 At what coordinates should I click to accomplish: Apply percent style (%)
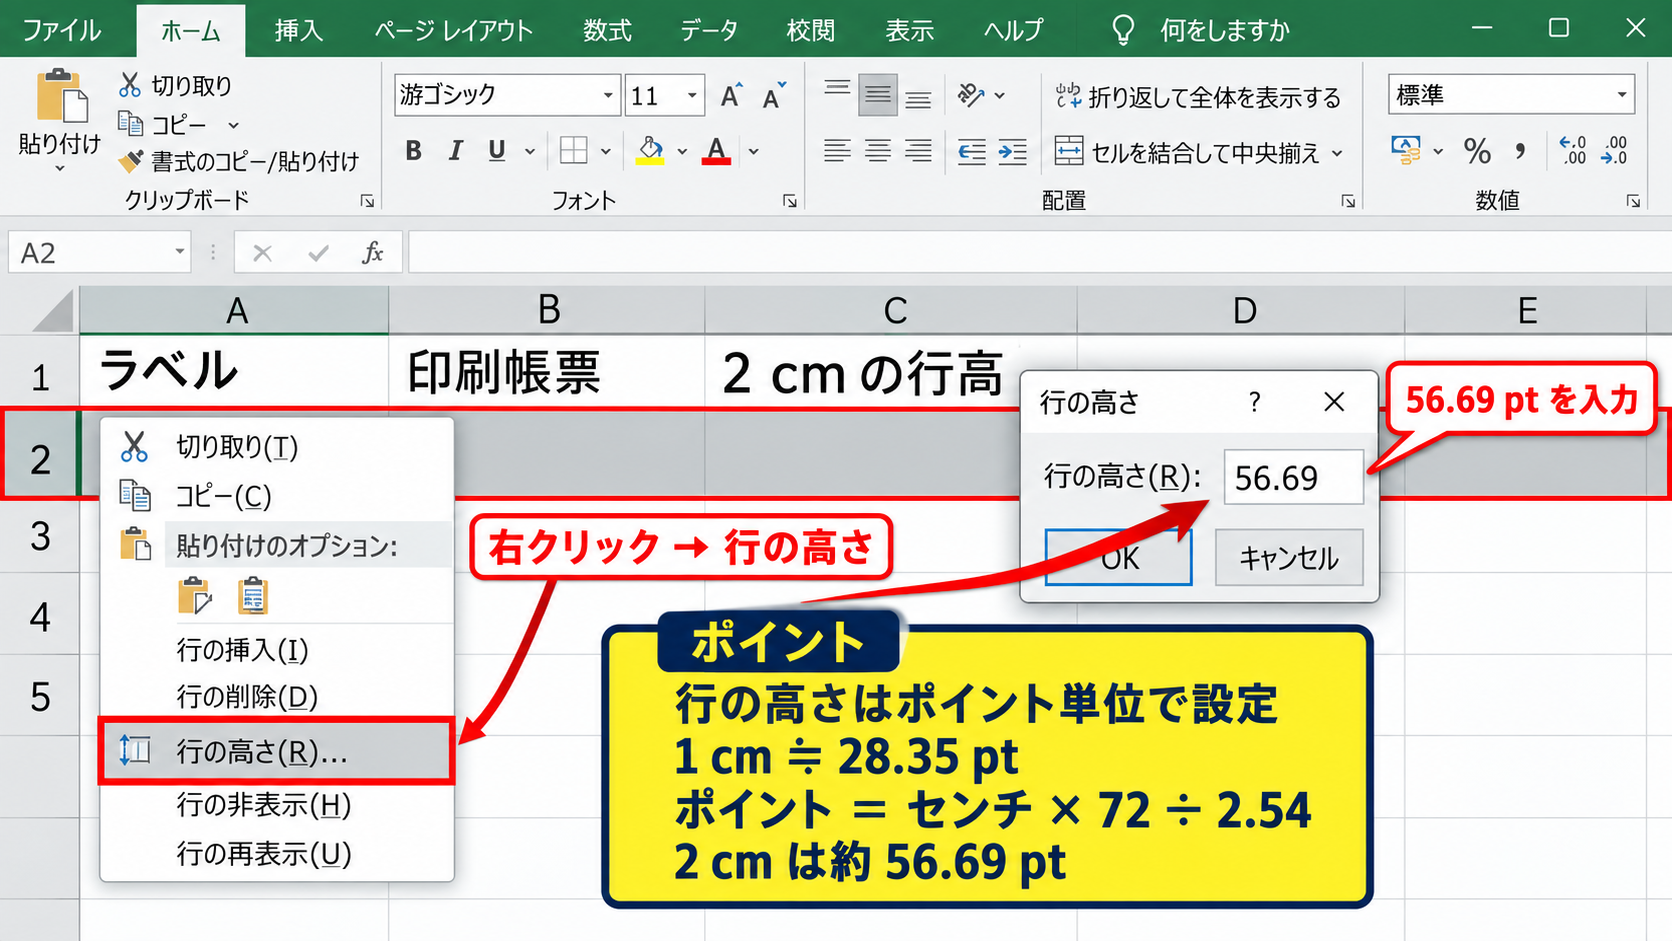coord(1477,151)
